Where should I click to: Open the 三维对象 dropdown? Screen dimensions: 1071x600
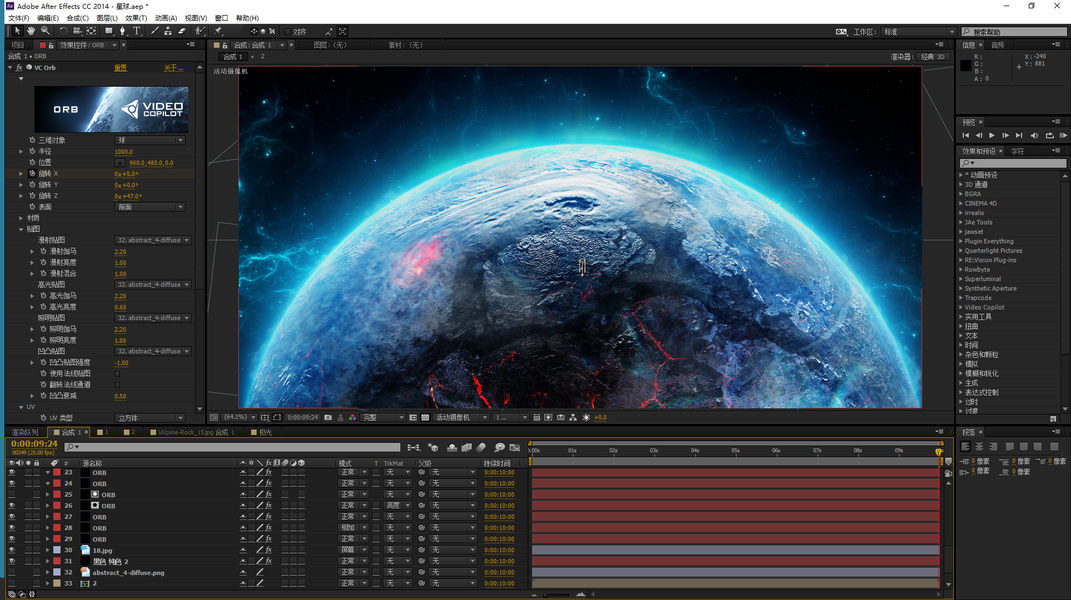pos(150,140)
